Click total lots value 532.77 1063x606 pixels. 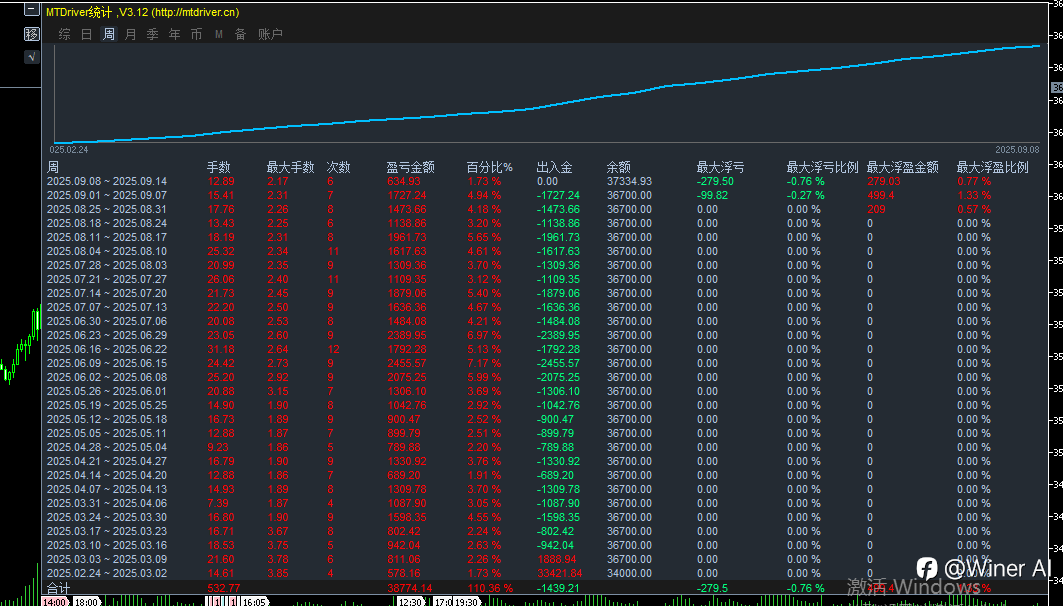[x=224, y=588]
